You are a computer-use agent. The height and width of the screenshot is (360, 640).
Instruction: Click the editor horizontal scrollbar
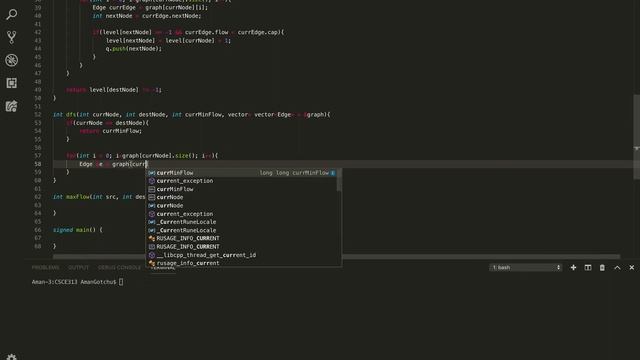pyautogui.click(x=336, y=257)
